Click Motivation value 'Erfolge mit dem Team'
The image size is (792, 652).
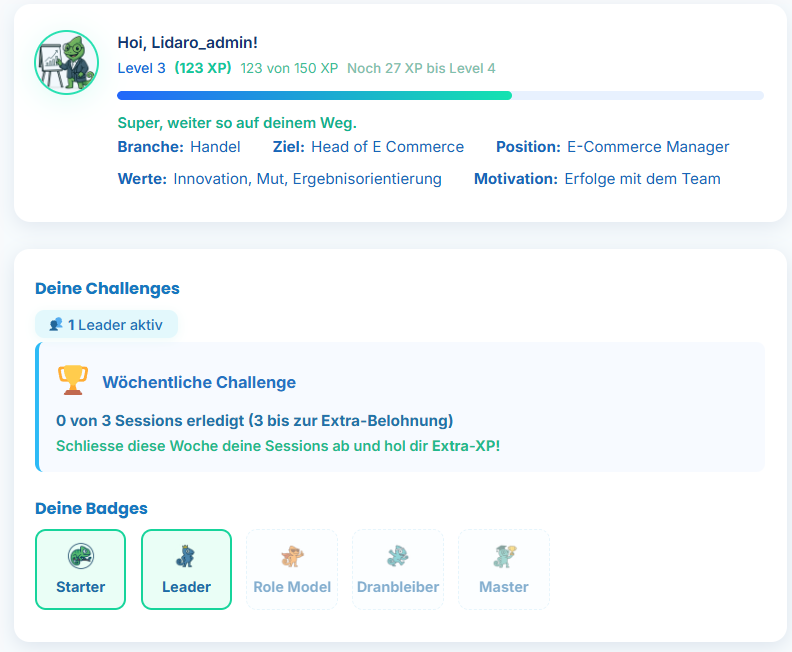[642, 179]
